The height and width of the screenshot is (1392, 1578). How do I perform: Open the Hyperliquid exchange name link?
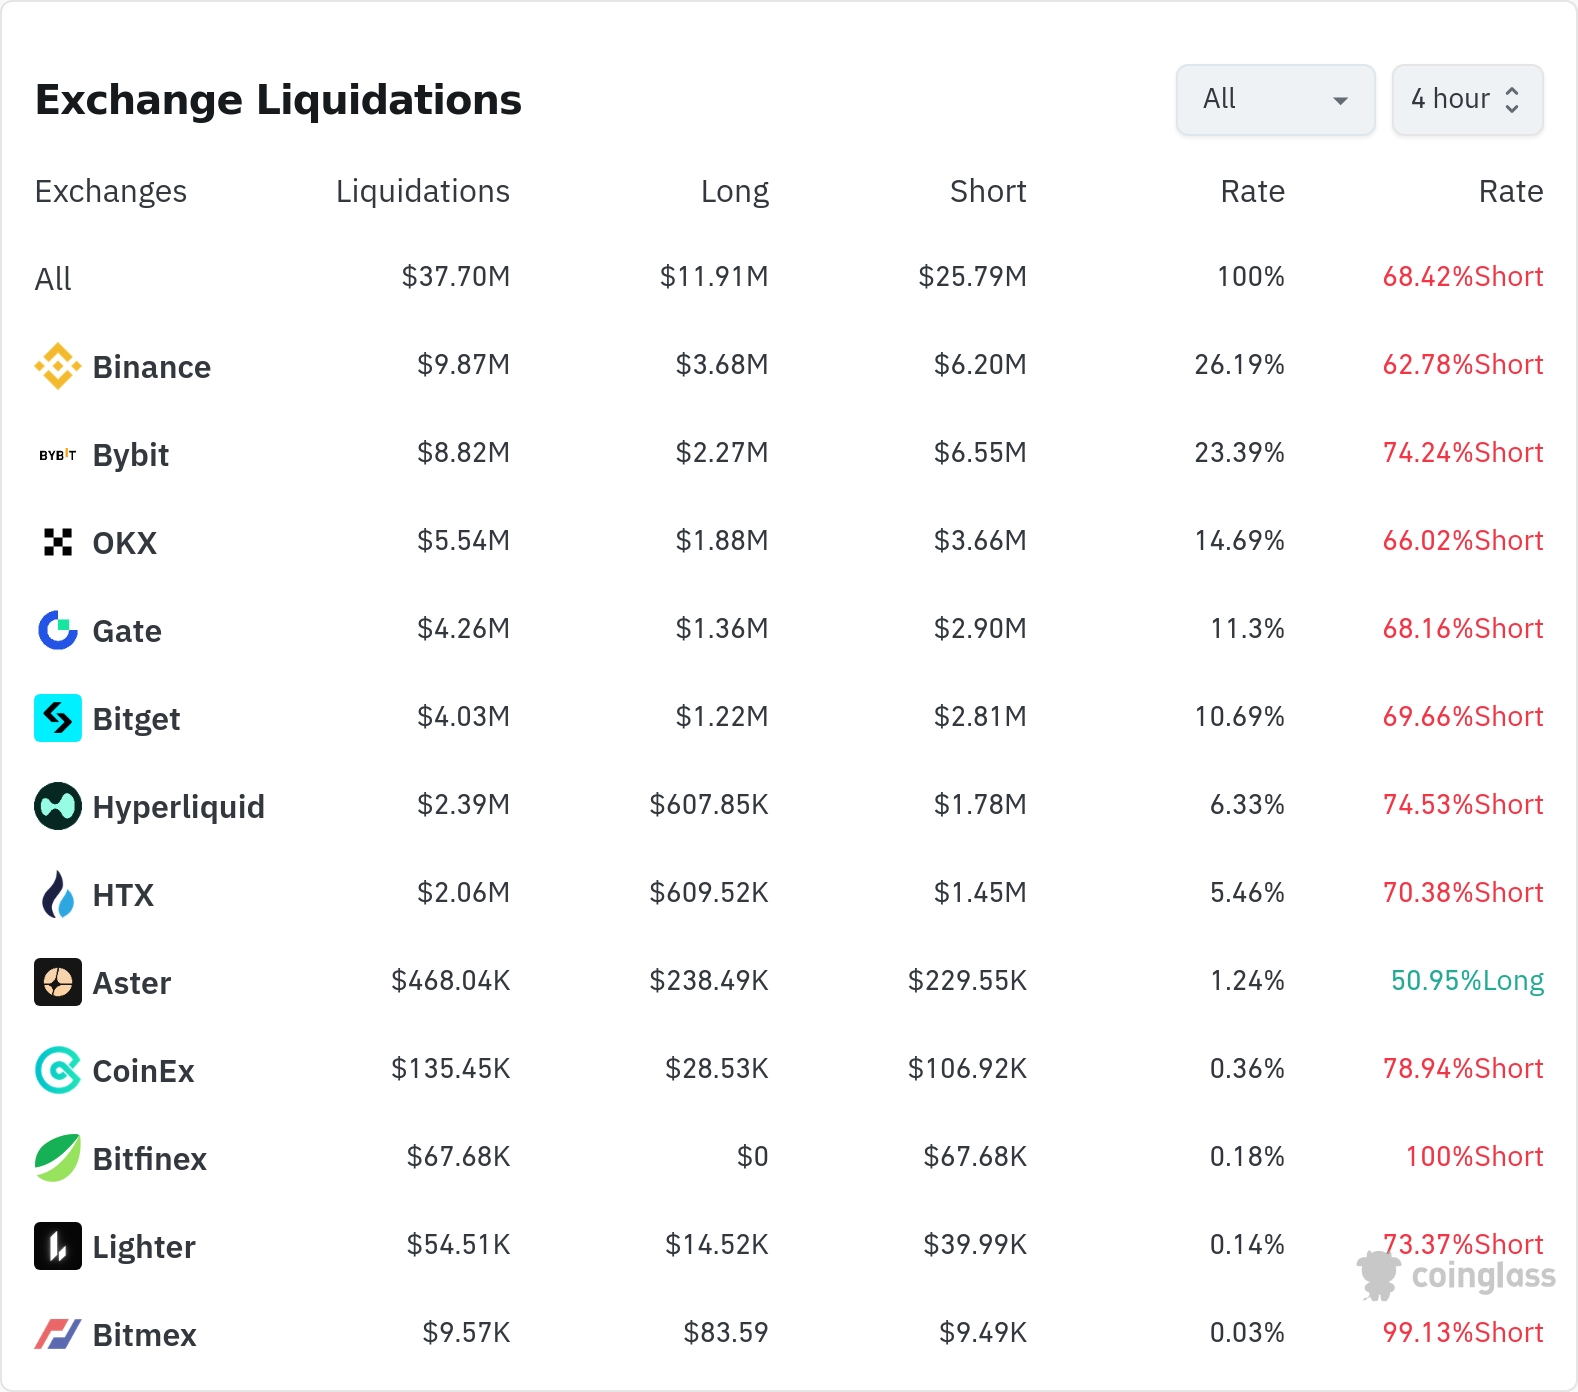(x=178, y=807)
